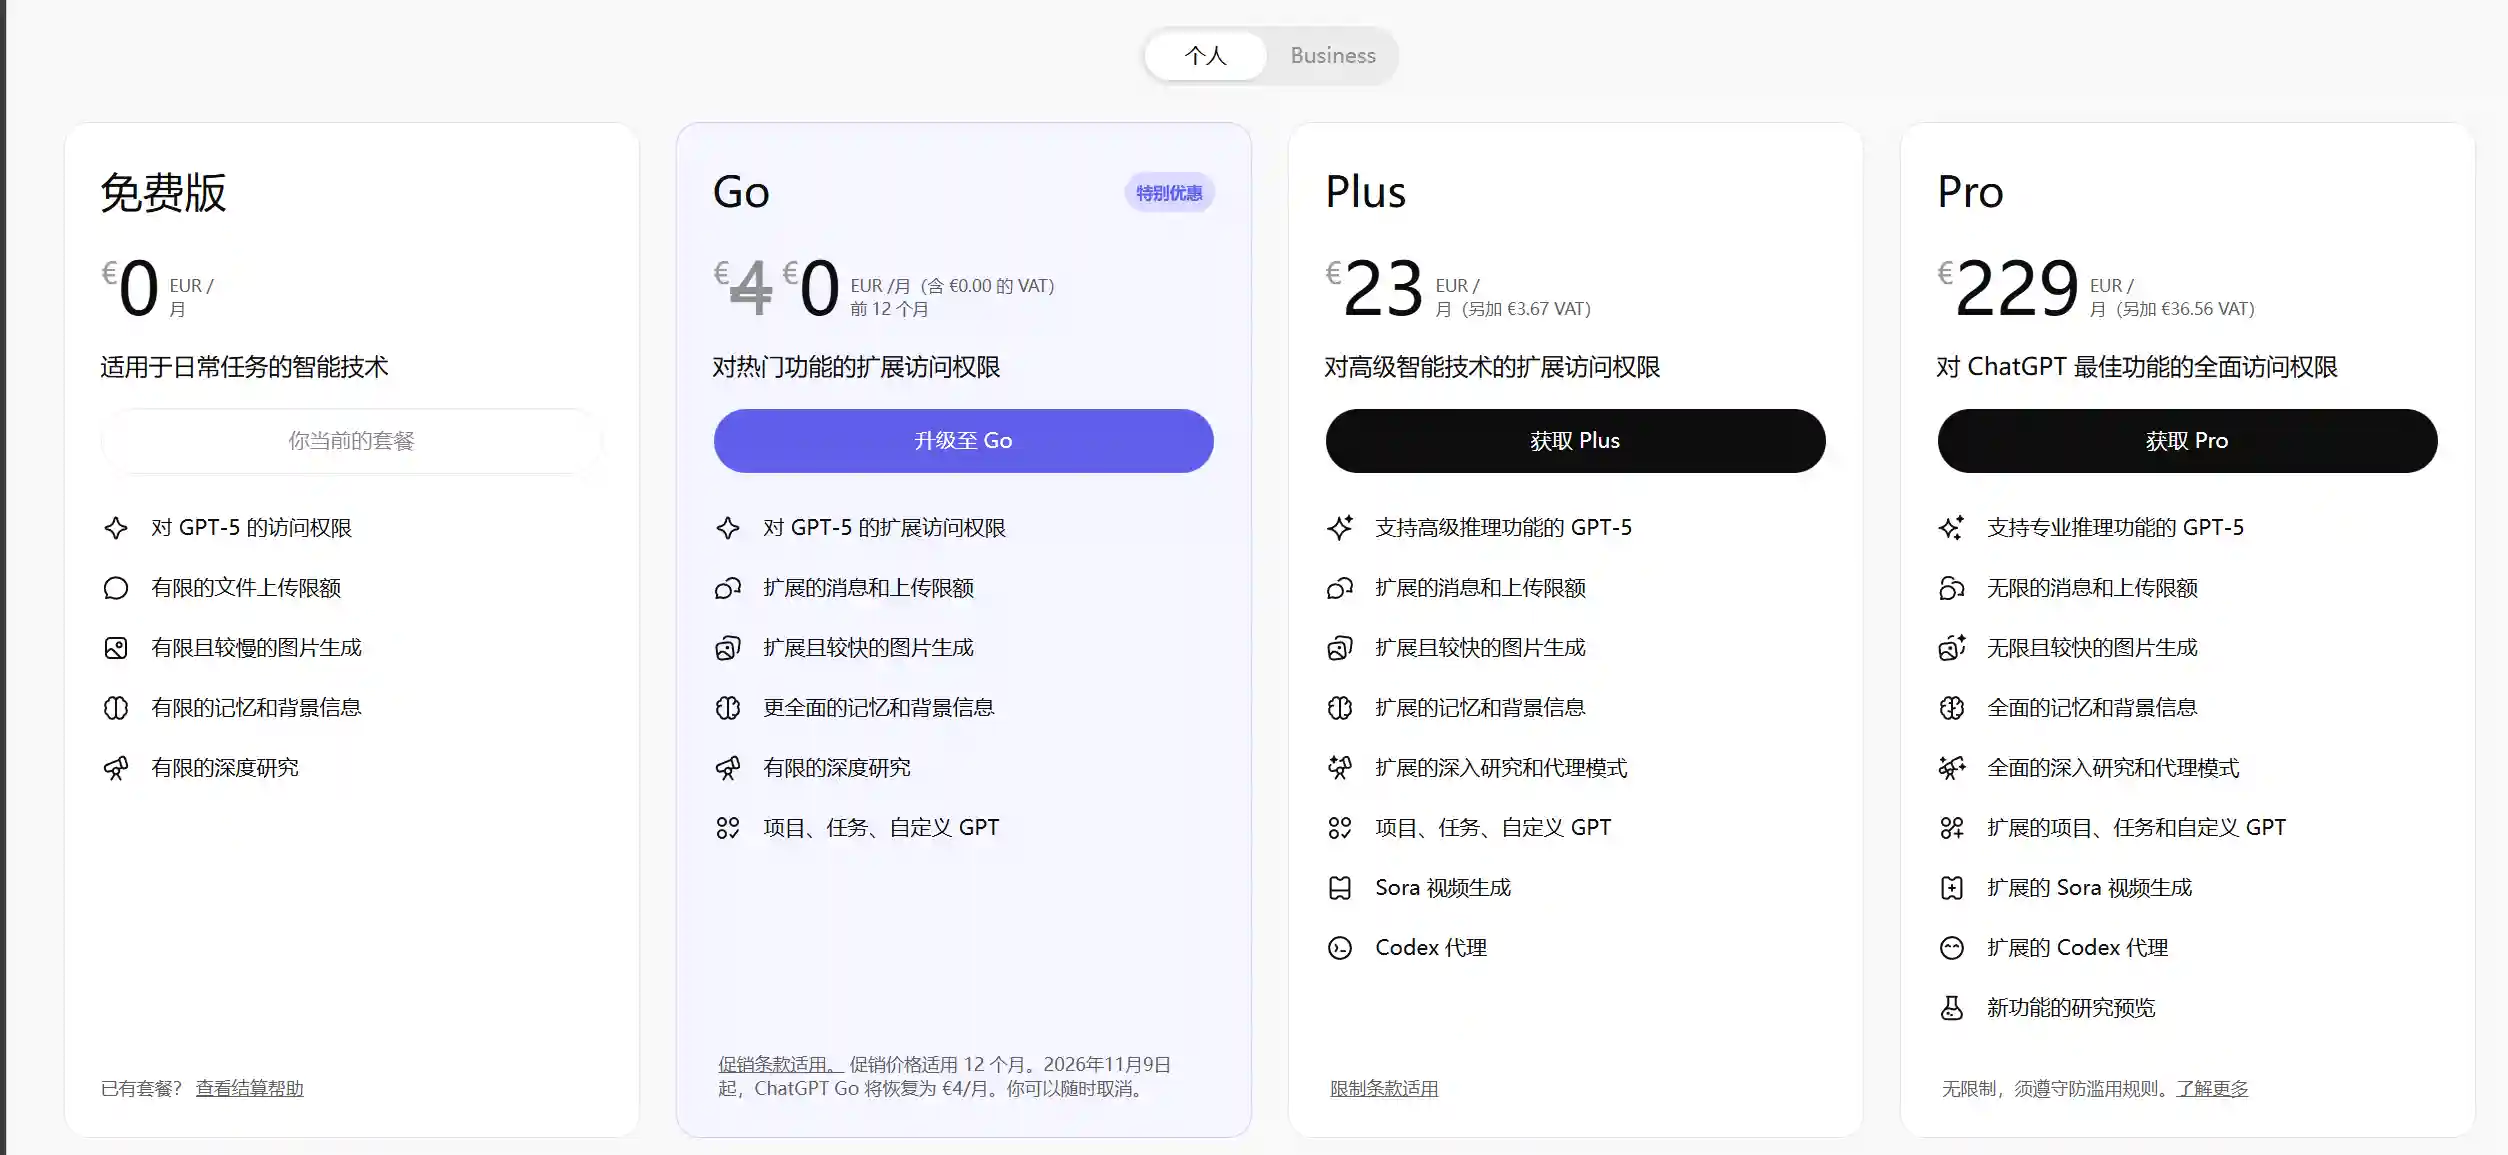Switch to the Business tab
This screenshot has height=1155, width=2508.
coord(1332,56)
